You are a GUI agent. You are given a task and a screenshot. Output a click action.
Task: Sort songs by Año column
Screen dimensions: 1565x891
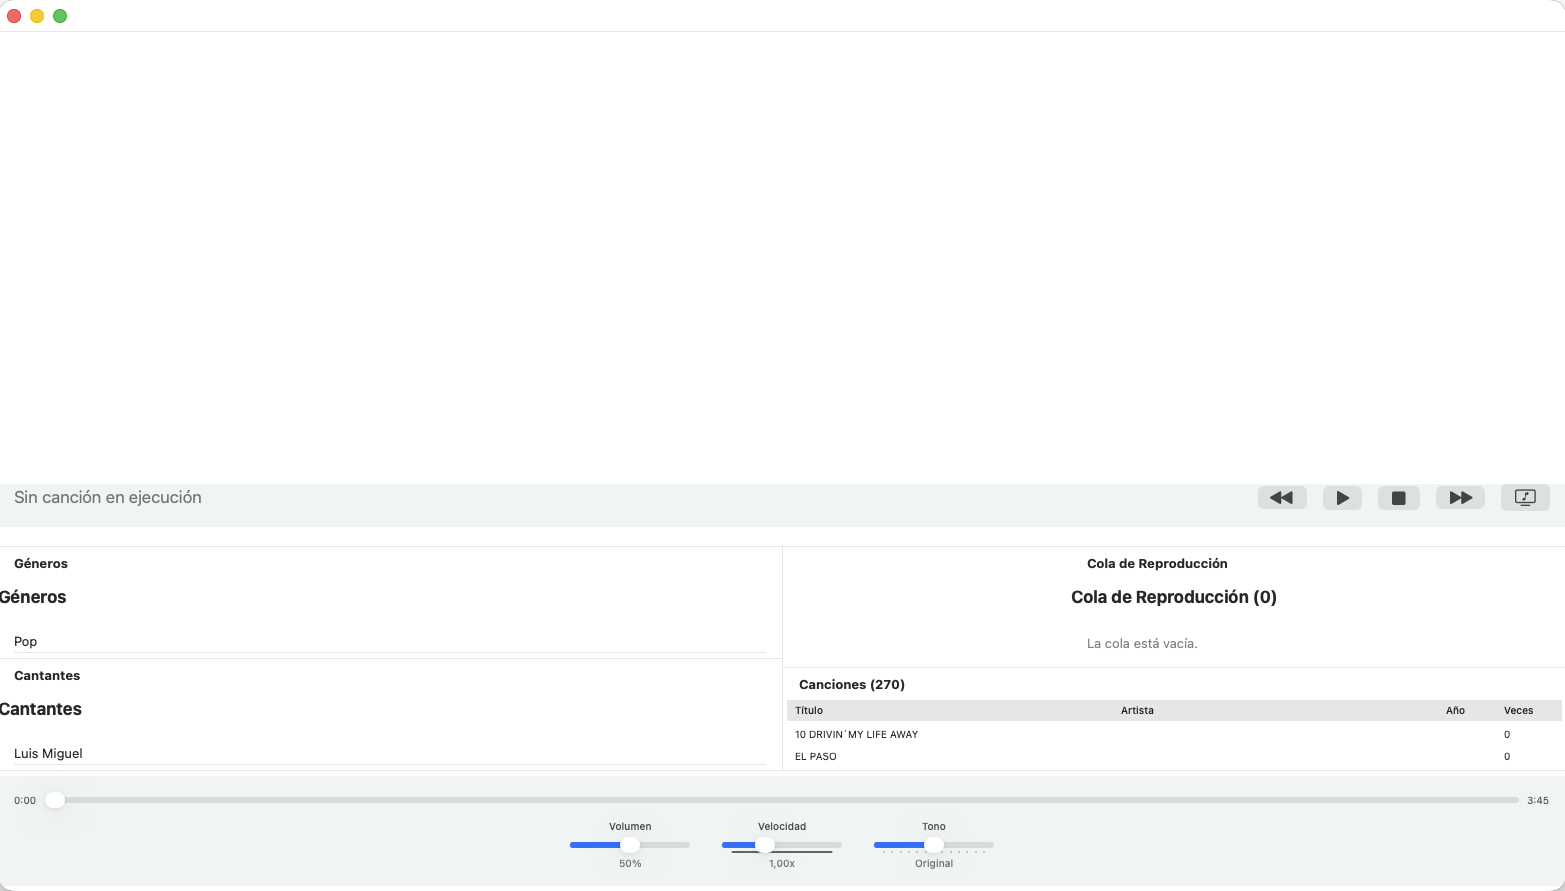pyautogui.click(x=1455, y=711)
